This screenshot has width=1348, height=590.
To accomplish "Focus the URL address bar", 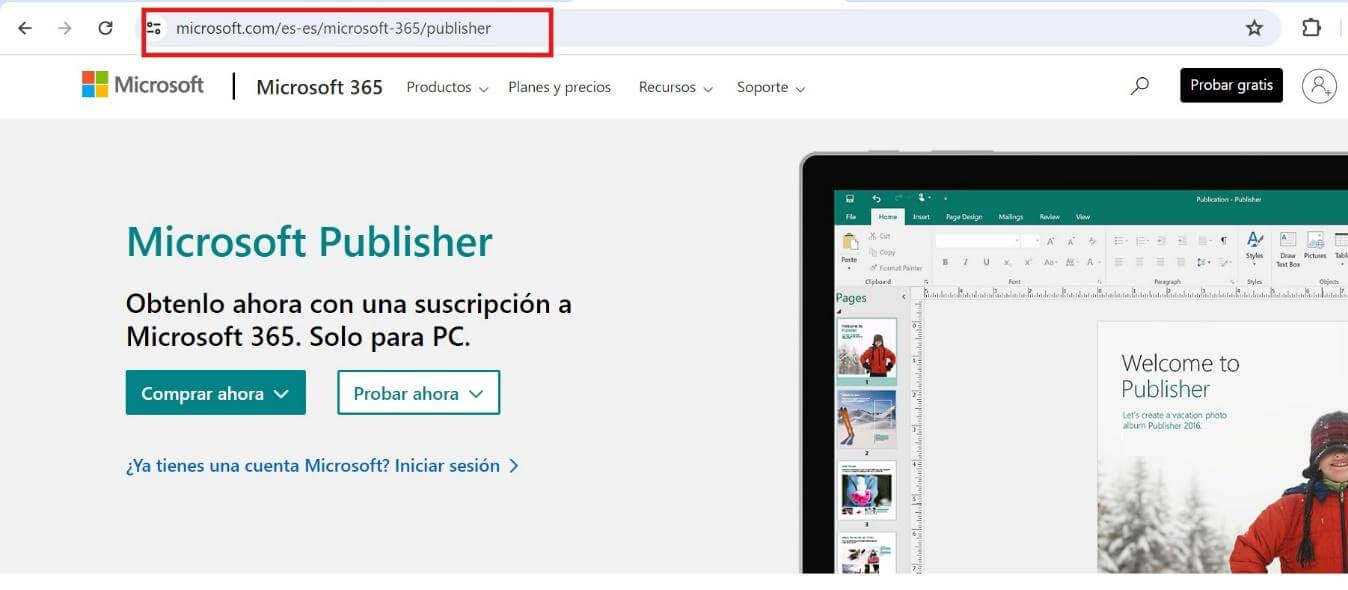I will [700, 28].
